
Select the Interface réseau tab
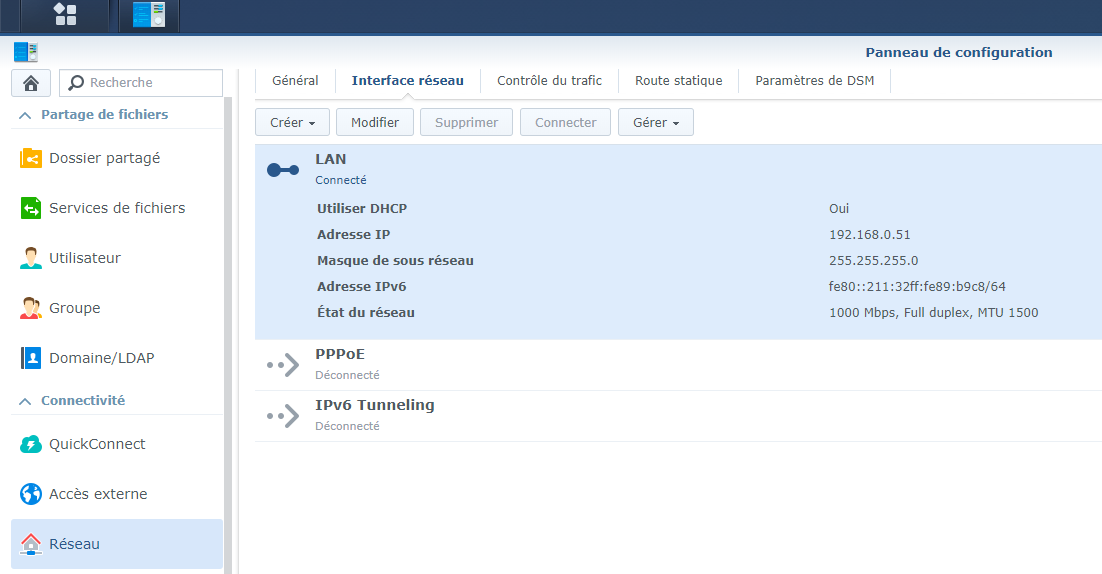[408, 81]
